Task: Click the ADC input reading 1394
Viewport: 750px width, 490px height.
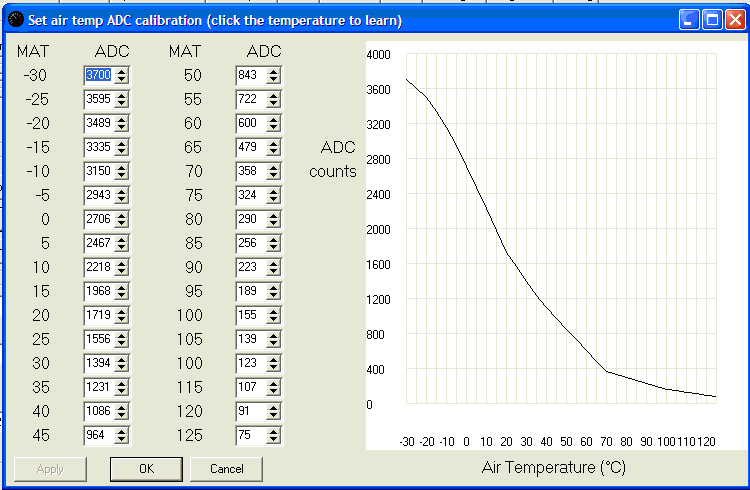Action: click(99, 363)
